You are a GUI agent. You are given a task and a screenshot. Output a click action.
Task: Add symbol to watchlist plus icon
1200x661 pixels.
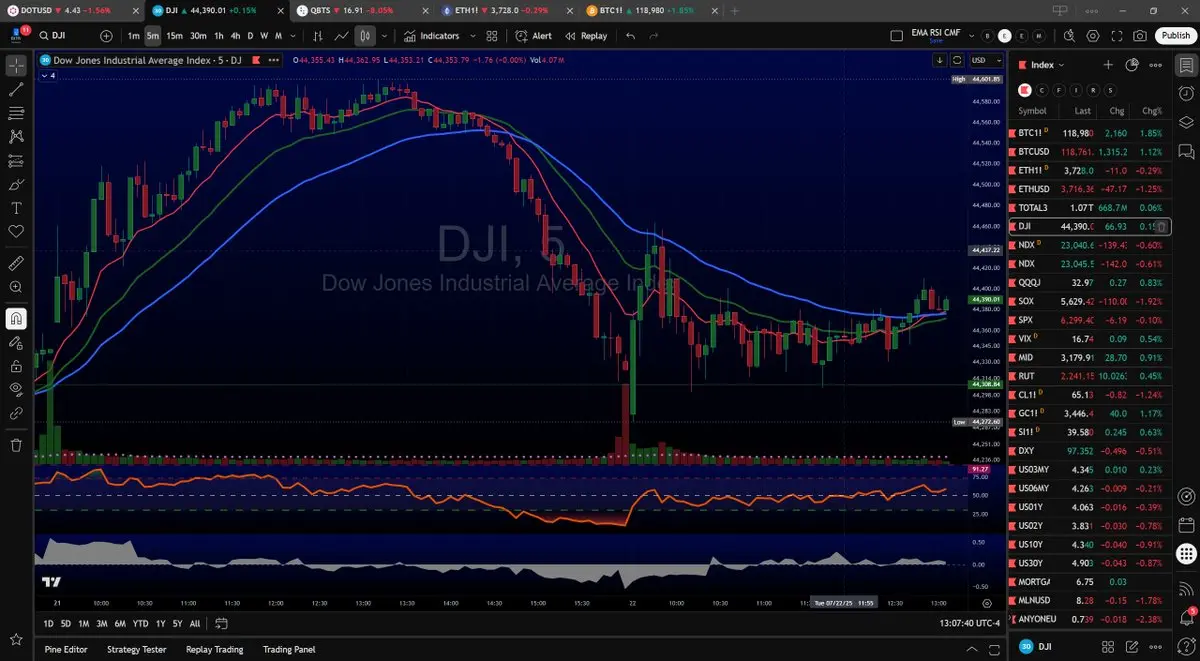[x=1107, y=65]
